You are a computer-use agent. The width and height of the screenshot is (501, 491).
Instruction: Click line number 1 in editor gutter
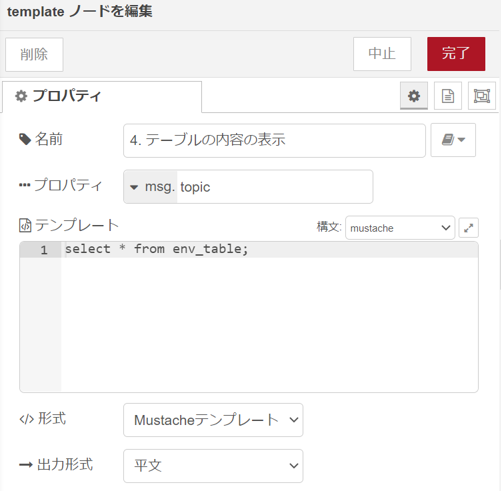(x=44, y=250)
